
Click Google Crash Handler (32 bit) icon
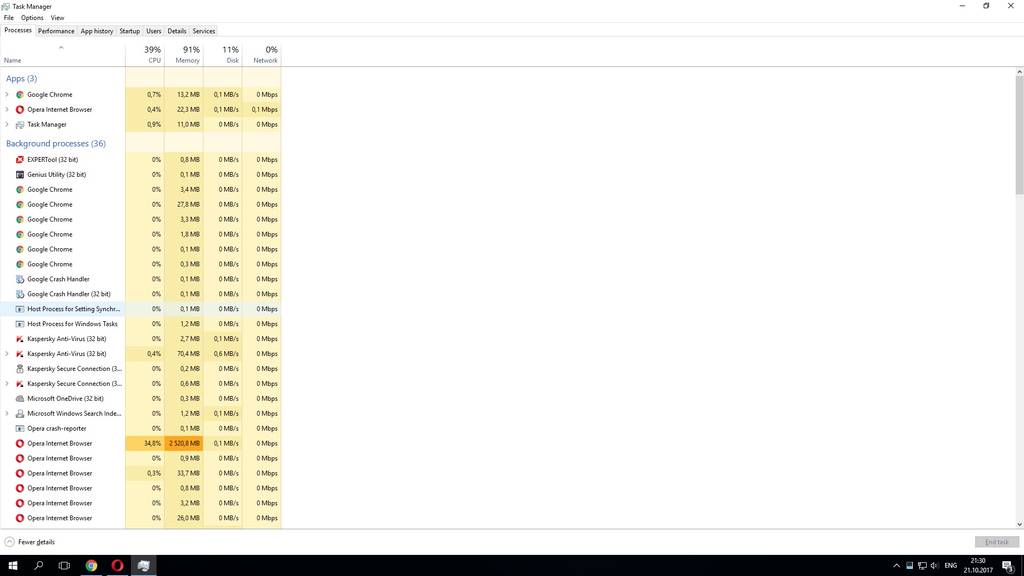click(x=20, y=294)
